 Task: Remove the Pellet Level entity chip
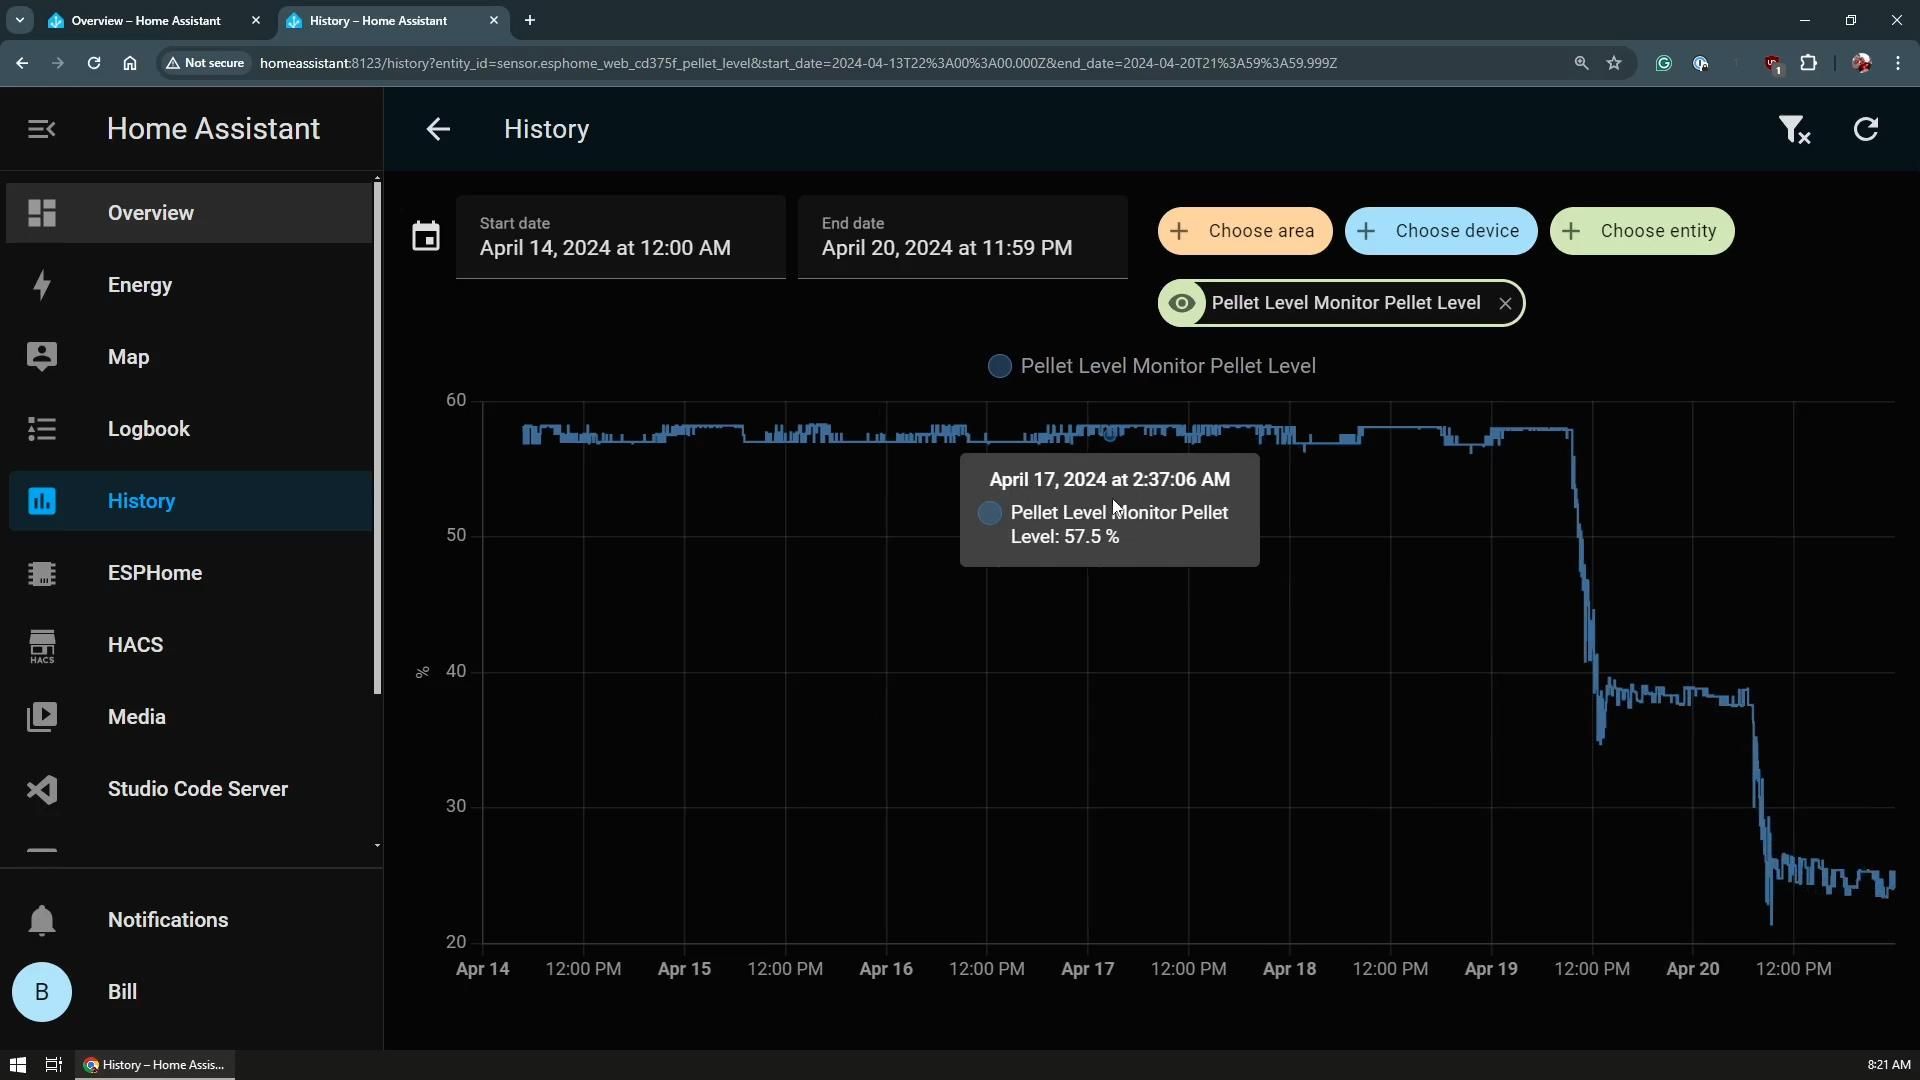pos(1505,303)
